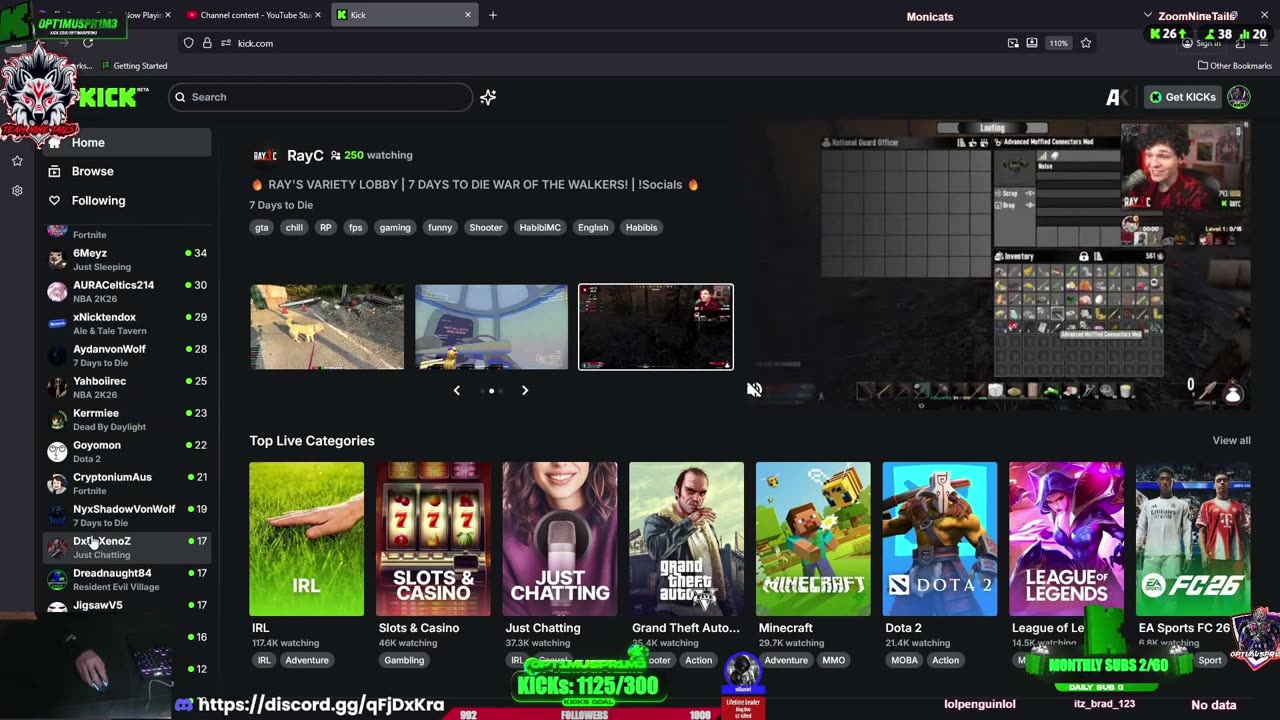Select the dog street stream thumbnail
The height and width of the screenshot is (720, 1280).
(x=327, y=327)
